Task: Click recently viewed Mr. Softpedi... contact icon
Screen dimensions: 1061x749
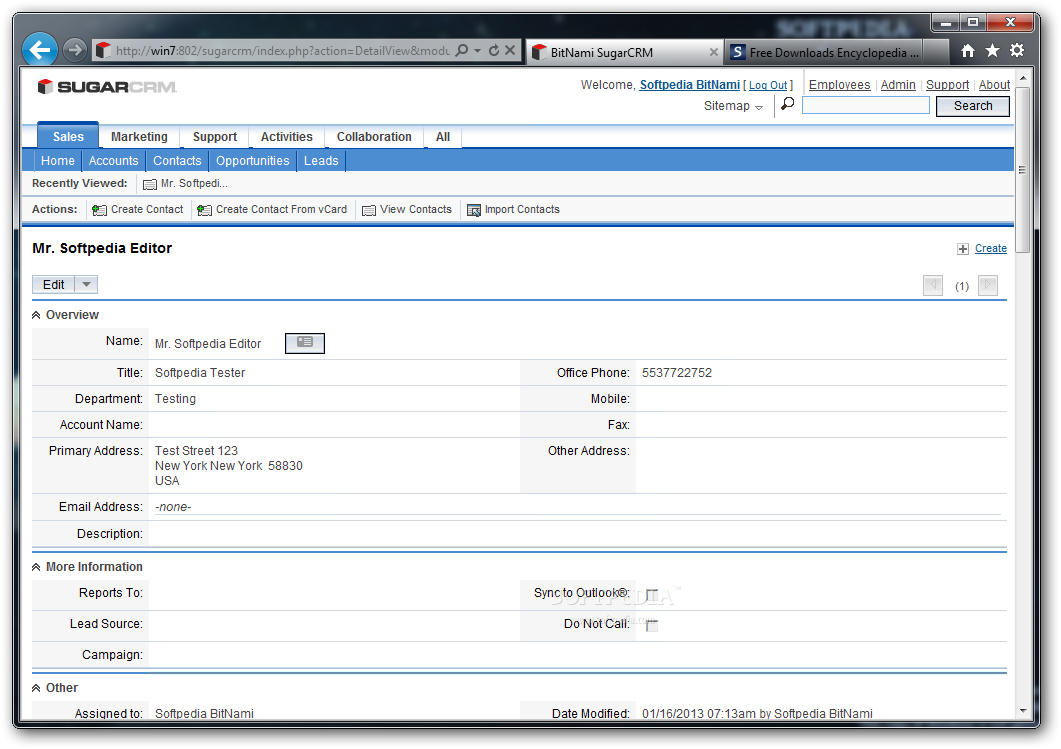Action: coord(150,184)
